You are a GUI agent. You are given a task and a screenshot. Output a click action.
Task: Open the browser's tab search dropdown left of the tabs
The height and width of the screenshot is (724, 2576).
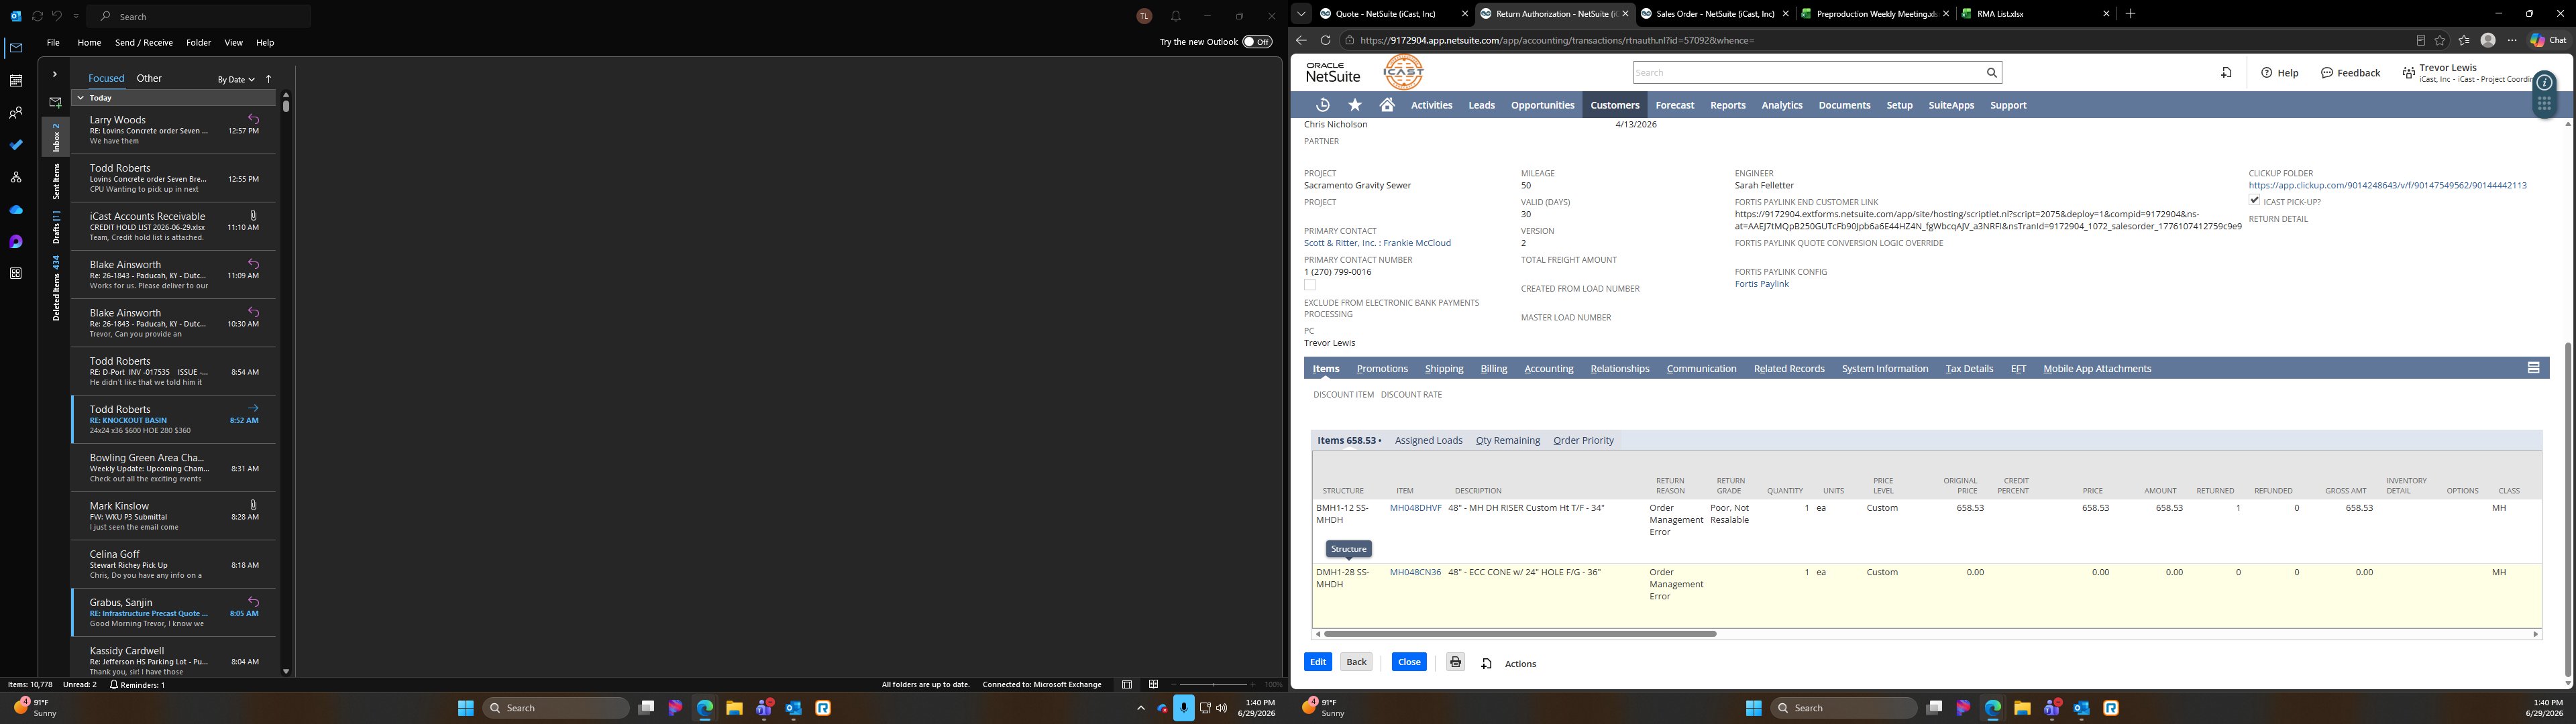[1301, 14]
